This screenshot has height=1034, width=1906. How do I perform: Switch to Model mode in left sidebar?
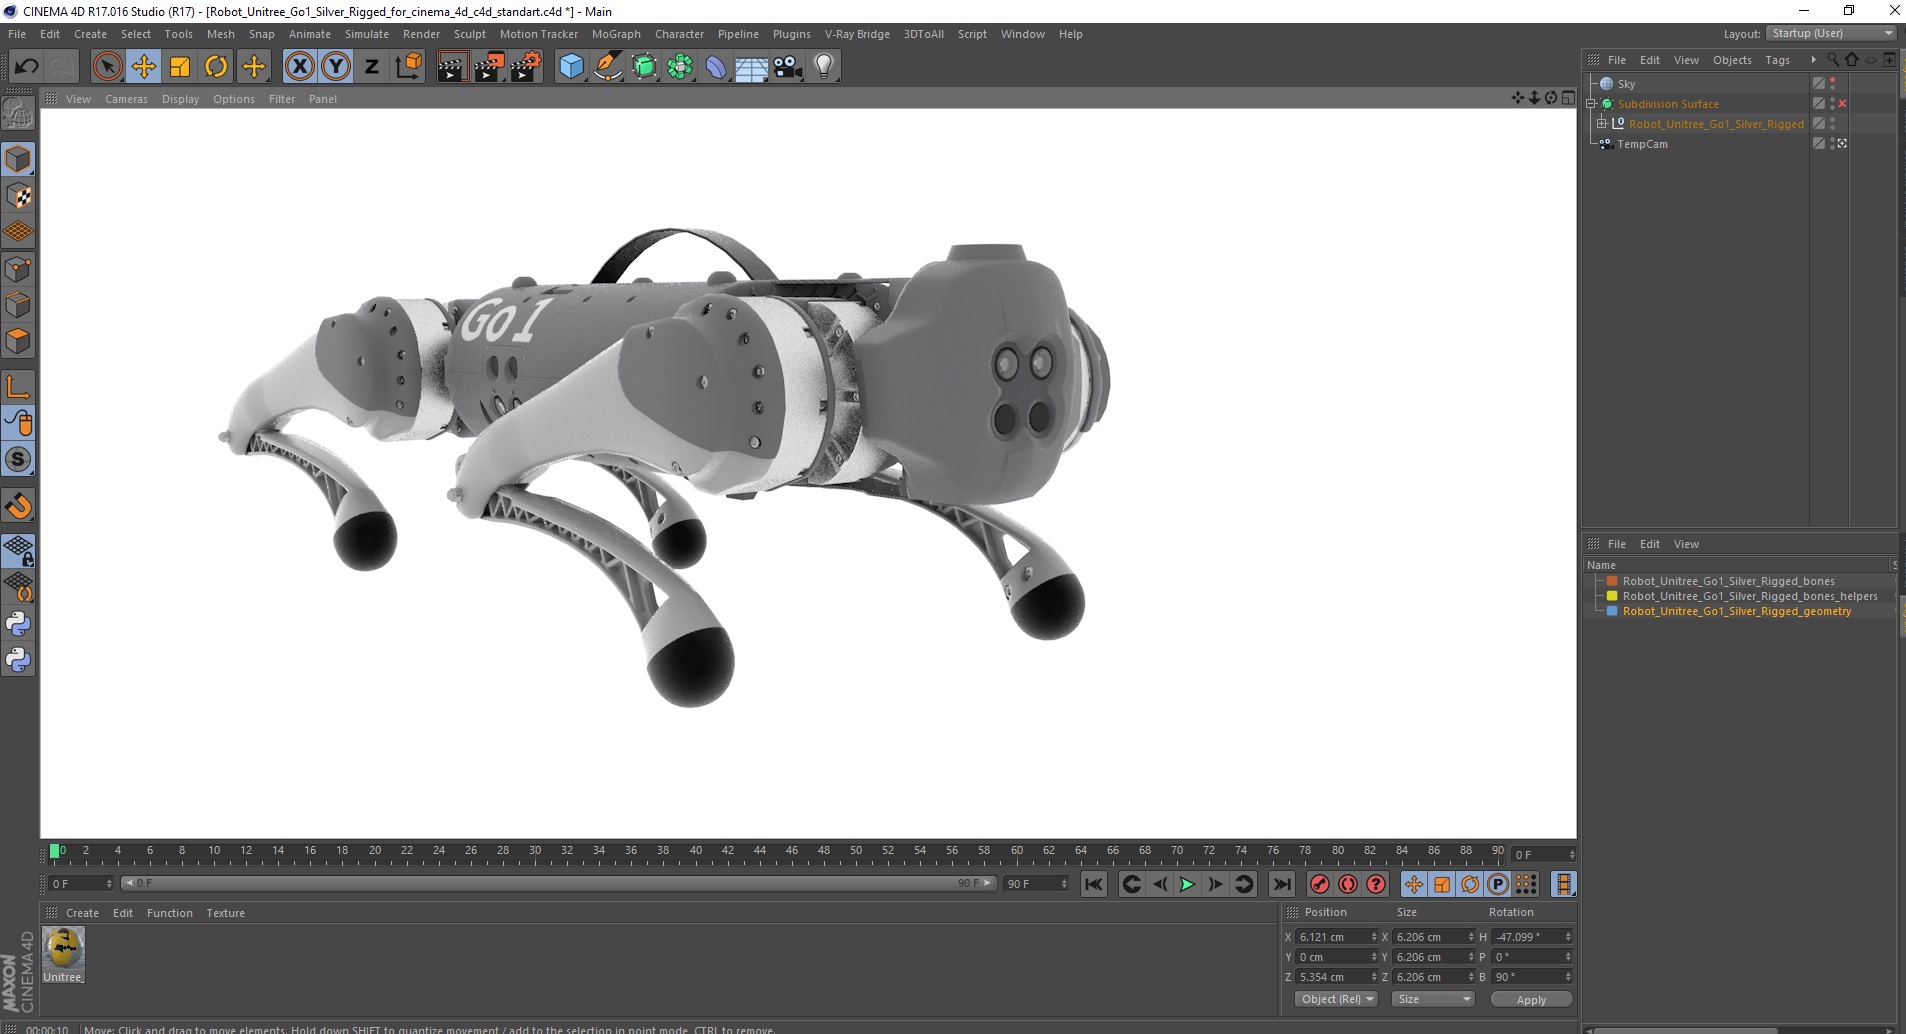click(18, 160)
